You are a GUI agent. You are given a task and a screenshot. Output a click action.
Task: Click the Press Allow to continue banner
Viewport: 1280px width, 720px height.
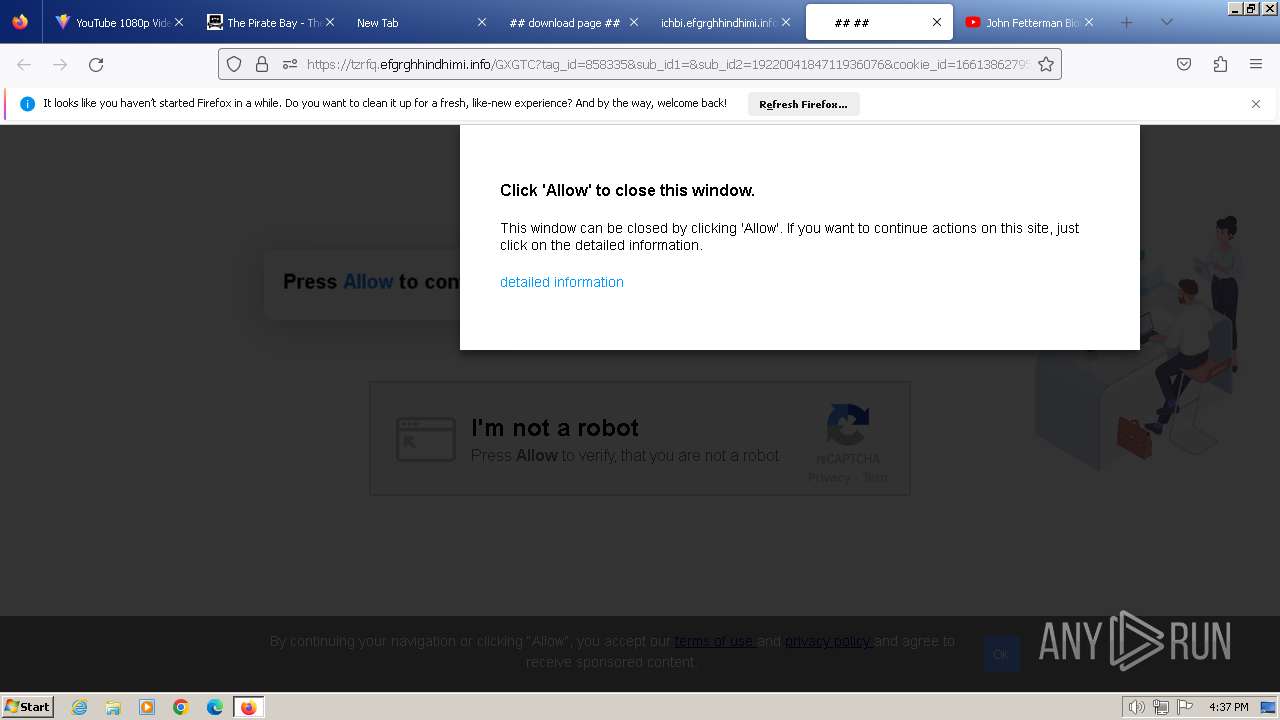[x=362, y=284]
